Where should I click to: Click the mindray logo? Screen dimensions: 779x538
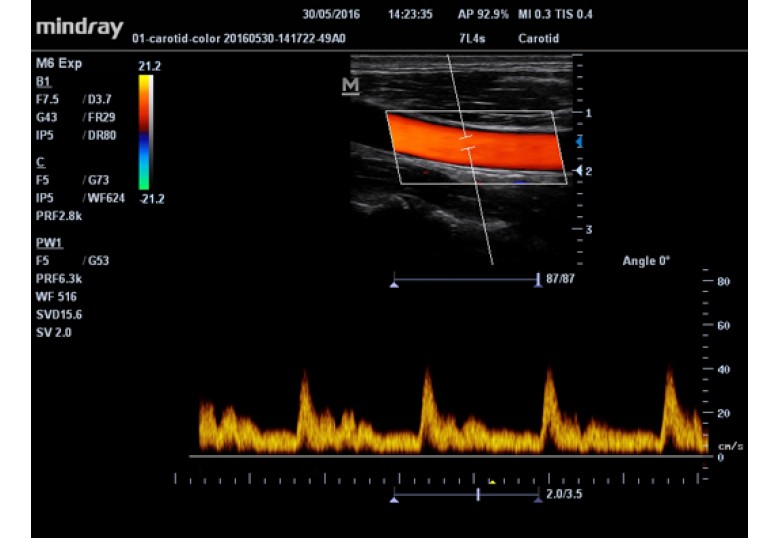[79, 28]
